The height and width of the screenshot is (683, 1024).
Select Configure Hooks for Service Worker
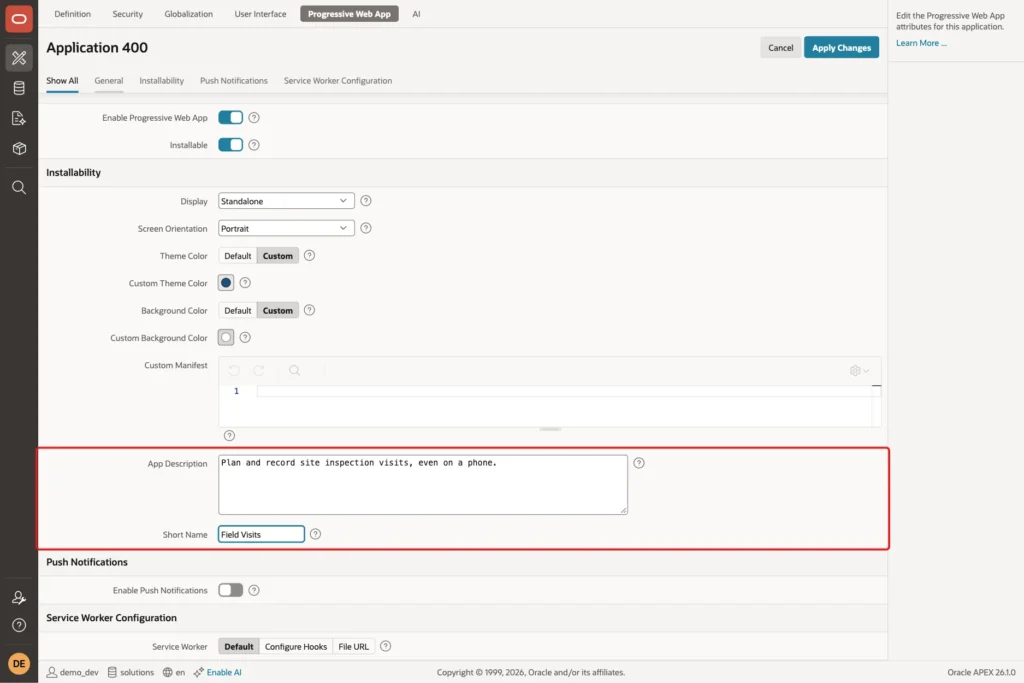coord(296,646)
